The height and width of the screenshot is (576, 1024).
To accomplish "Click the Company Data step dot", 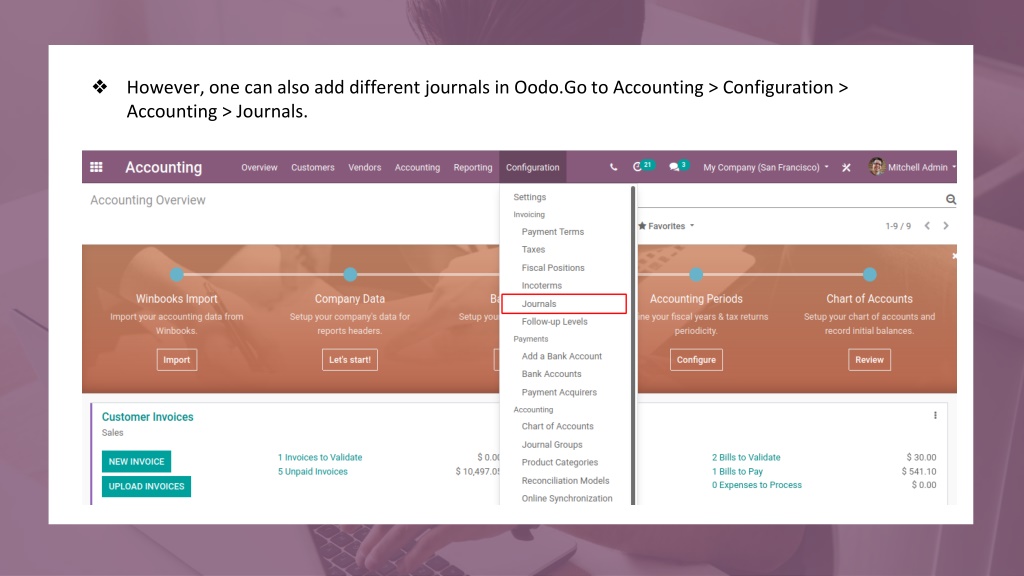I will coord(350,274).
